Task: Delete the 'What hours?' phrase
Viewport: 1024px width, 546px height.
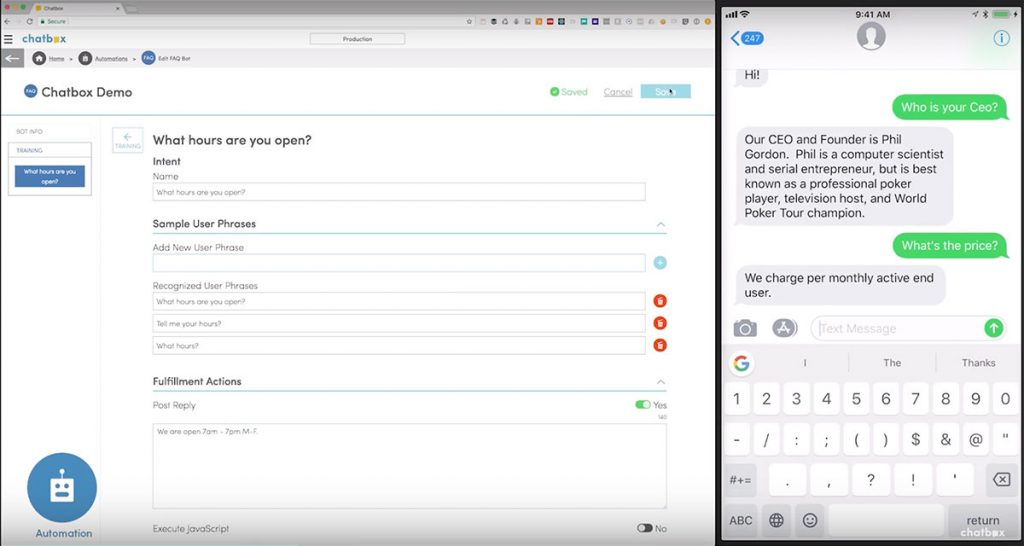Action: coord(660,345)
